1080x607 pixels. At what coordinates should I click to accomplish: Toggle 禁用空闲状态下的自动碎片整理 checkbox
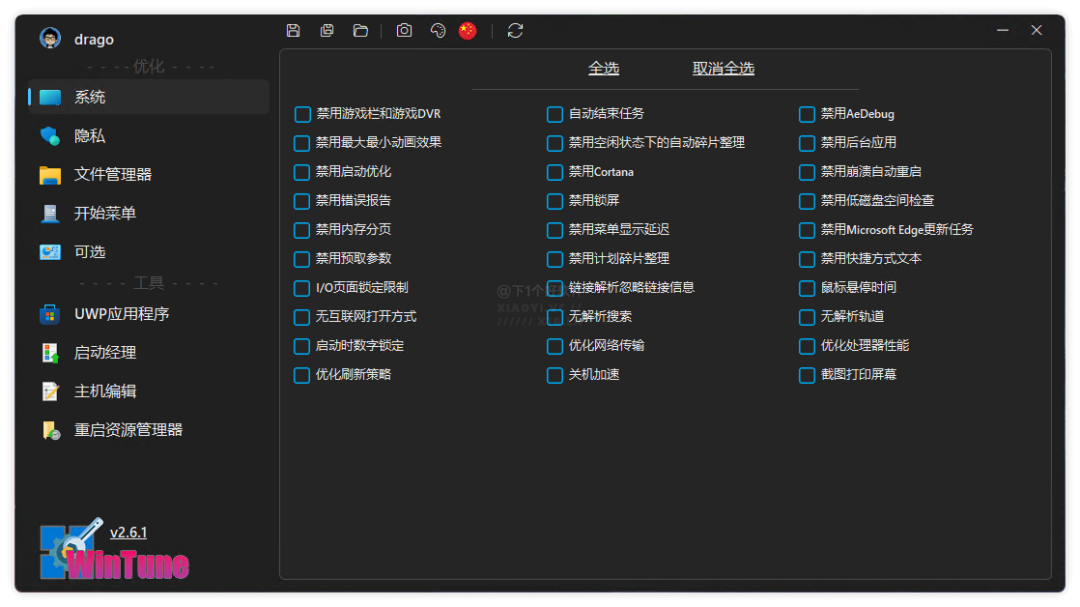coord(554,143)
